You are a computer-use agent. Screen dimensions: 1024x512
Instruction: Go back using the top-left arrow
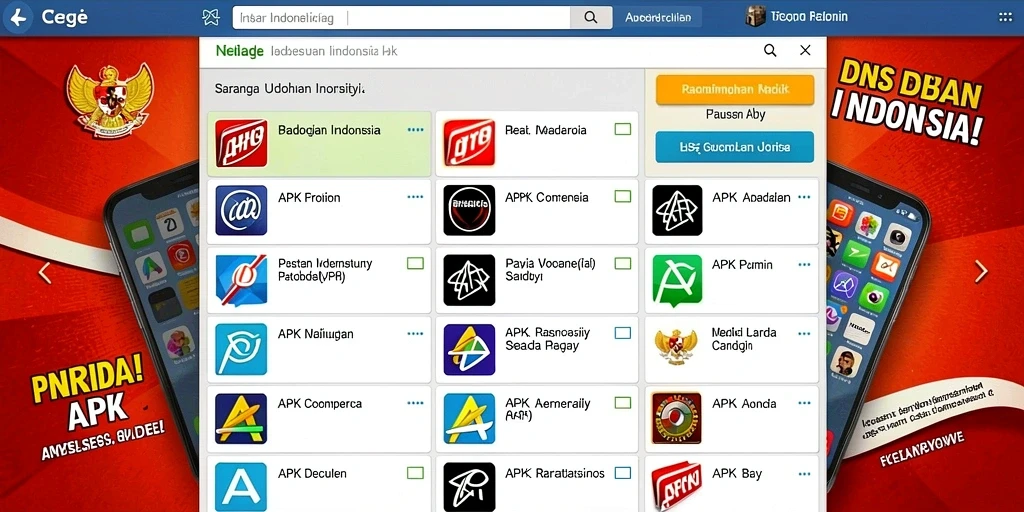(x=19, y=18)
